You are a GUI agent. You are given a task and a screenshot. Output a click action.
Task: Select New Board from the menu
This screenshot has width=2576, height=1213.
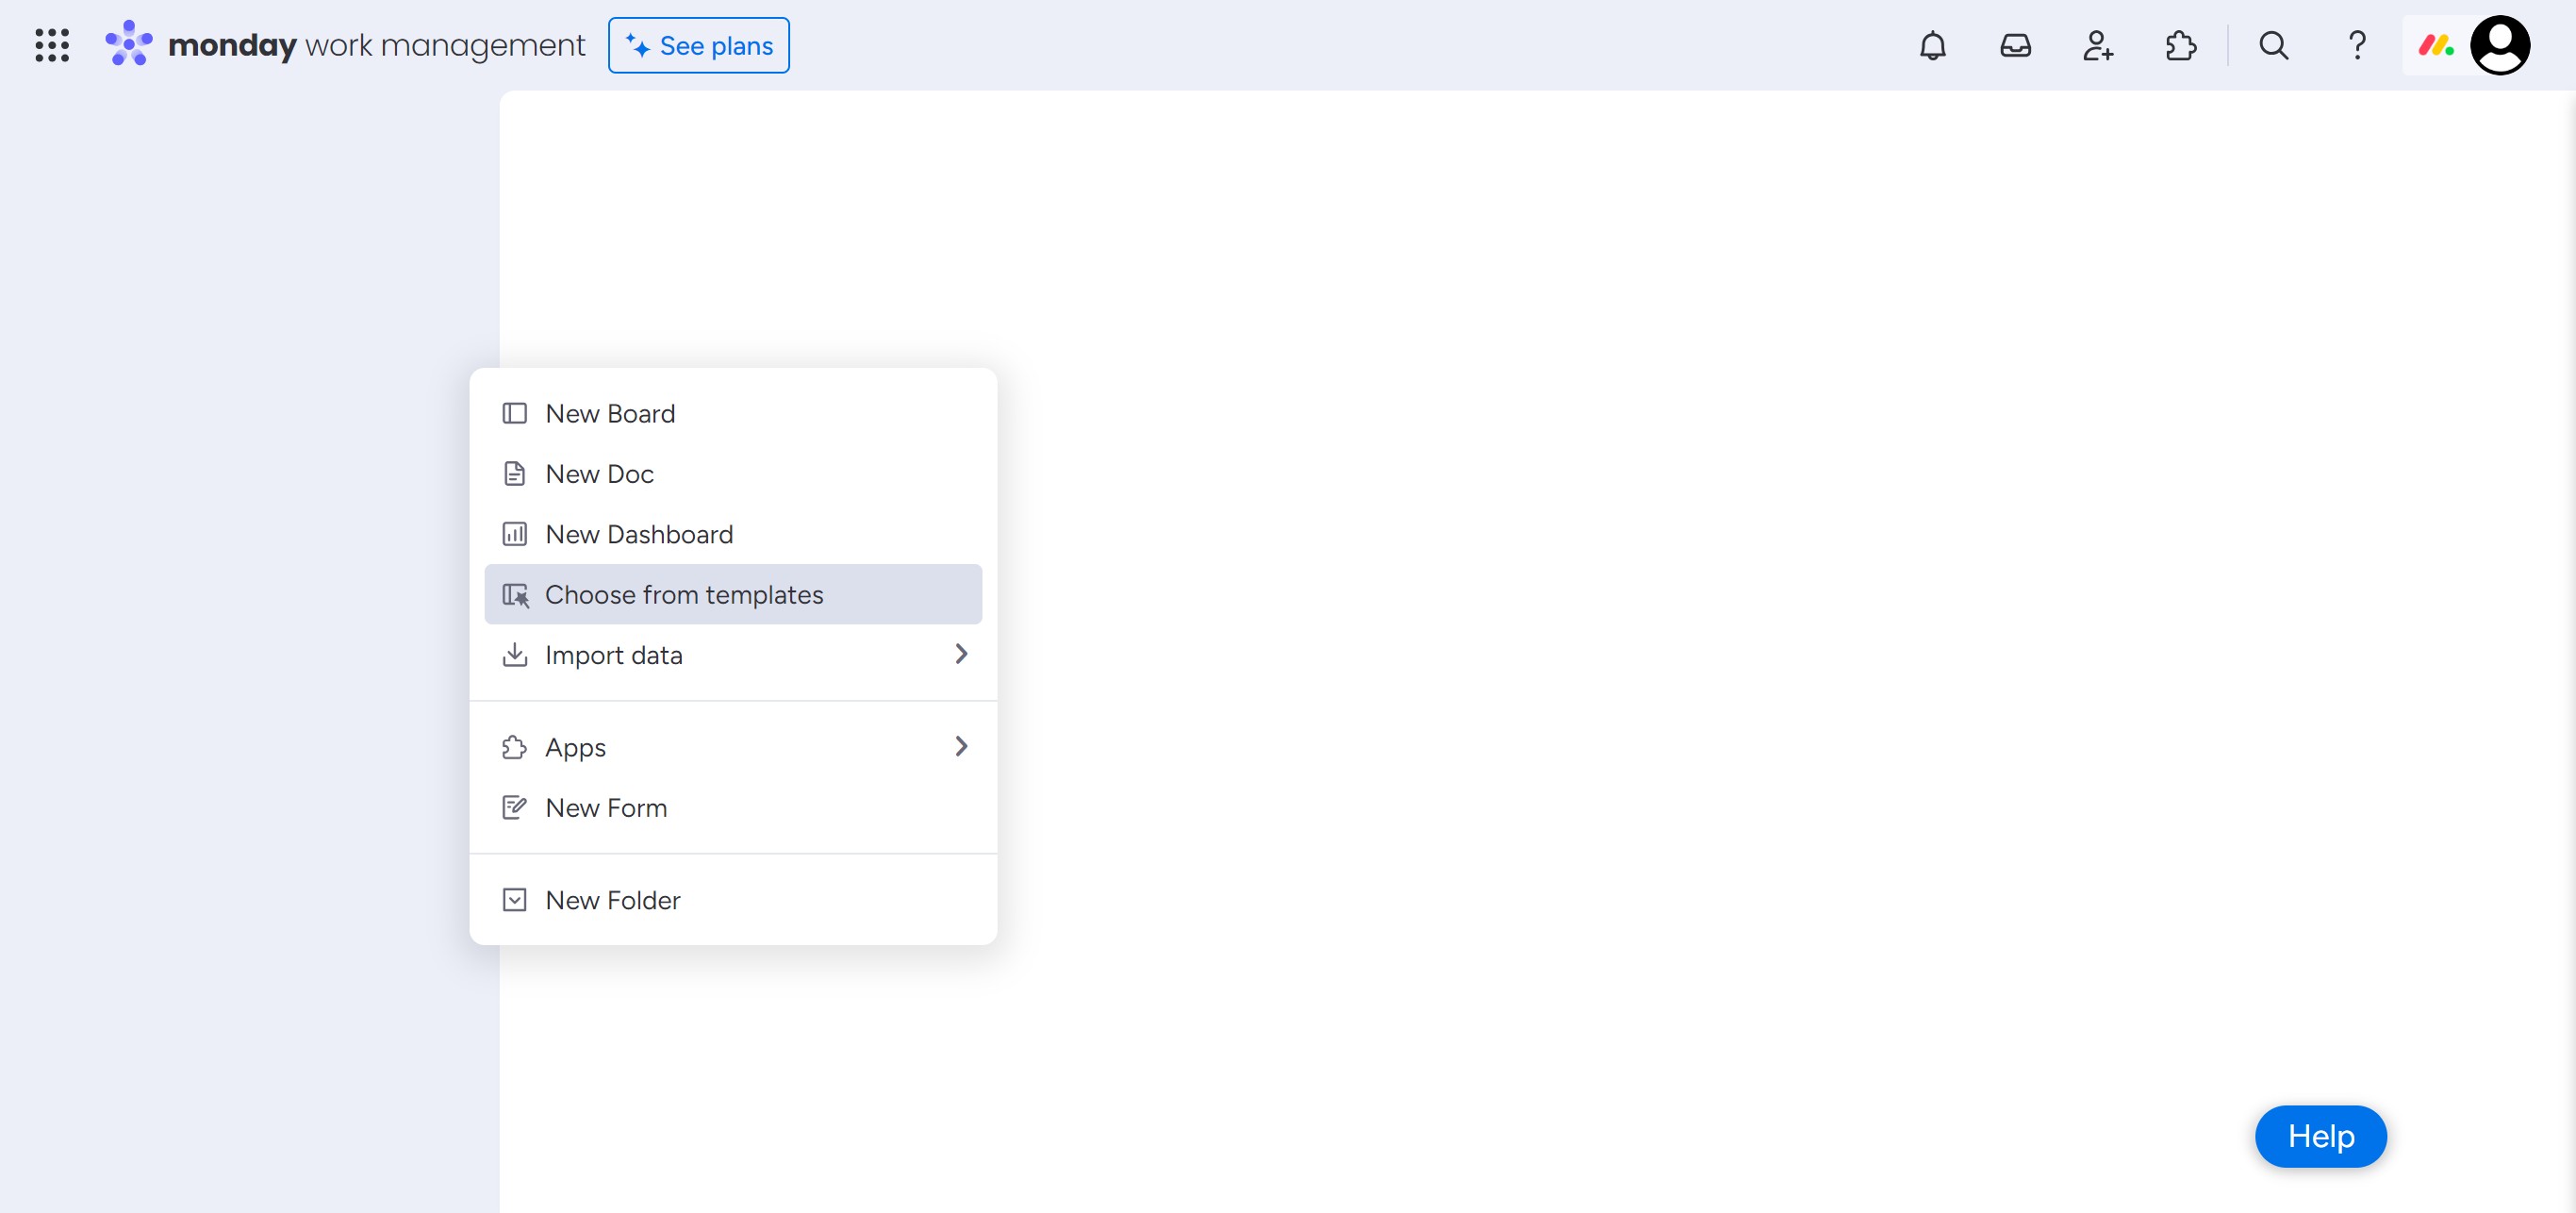[610, 413]
